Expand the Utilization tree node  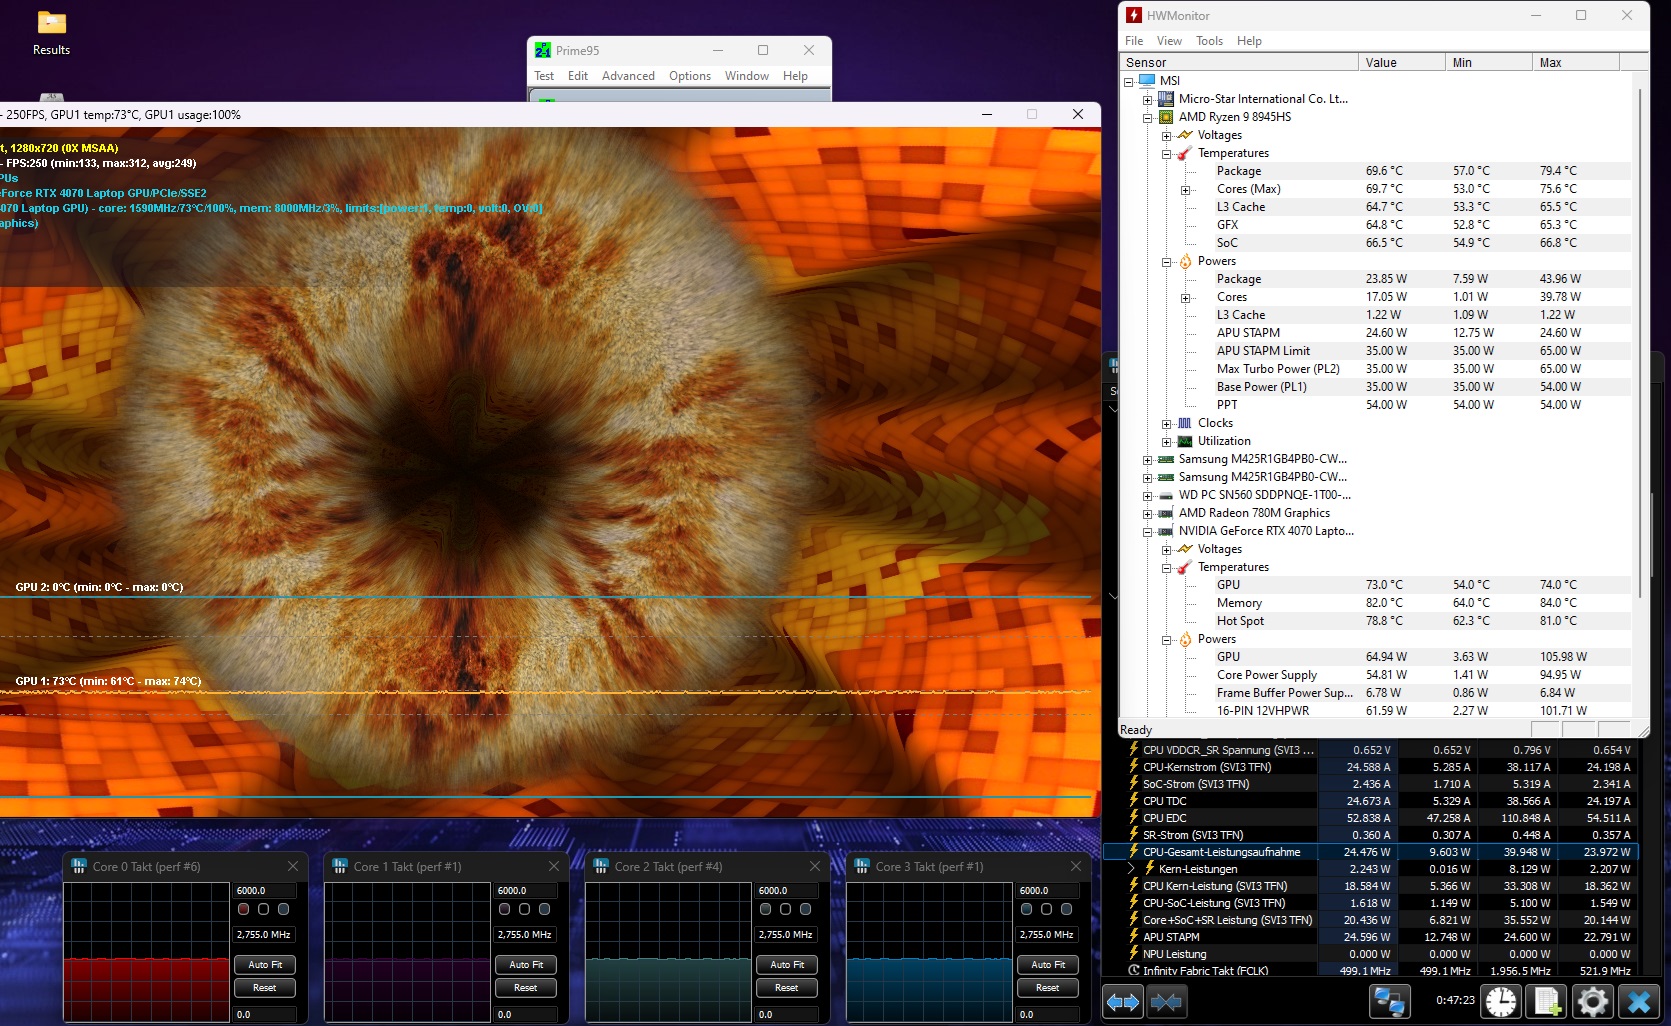(1167, 442)
